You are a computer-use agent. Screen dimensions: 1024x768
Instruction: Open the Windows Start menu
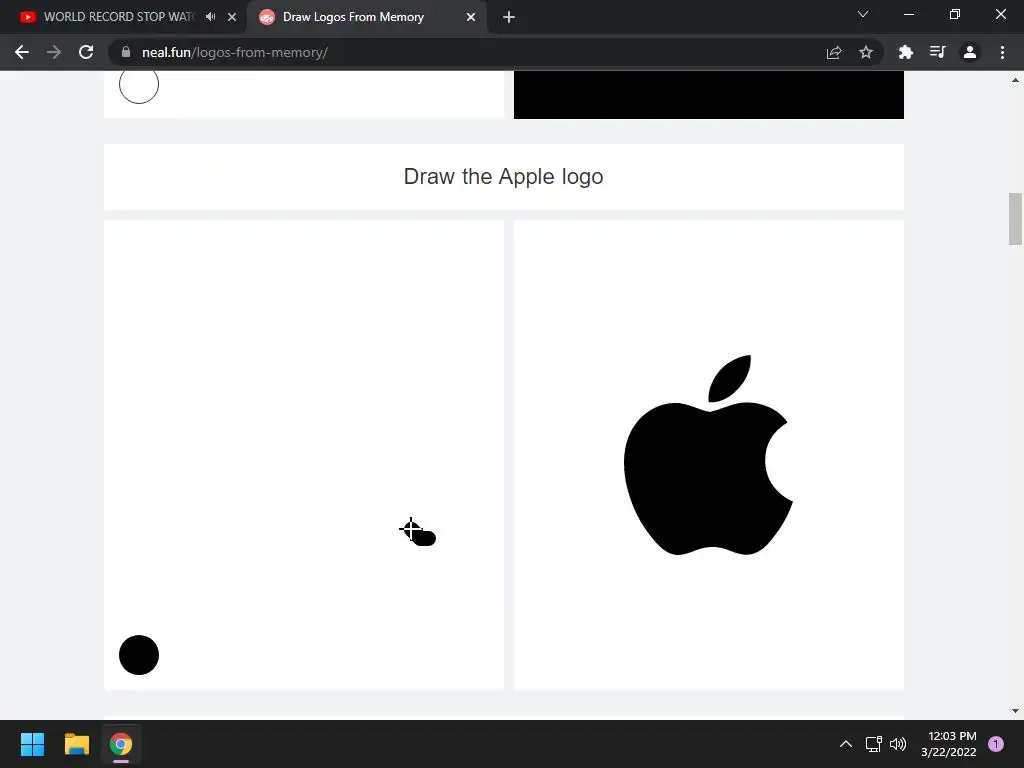[32, 744]
